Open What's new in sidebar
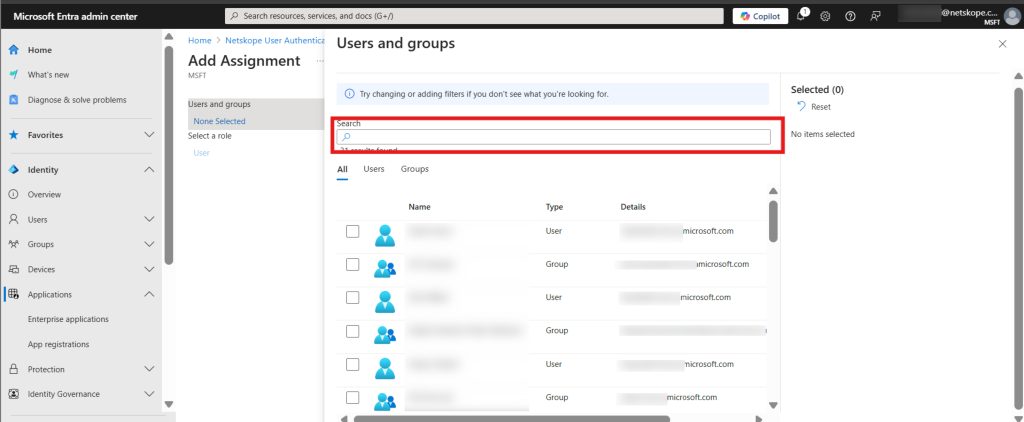Viewport: 1024px width, 422px height. pos(48,74)
